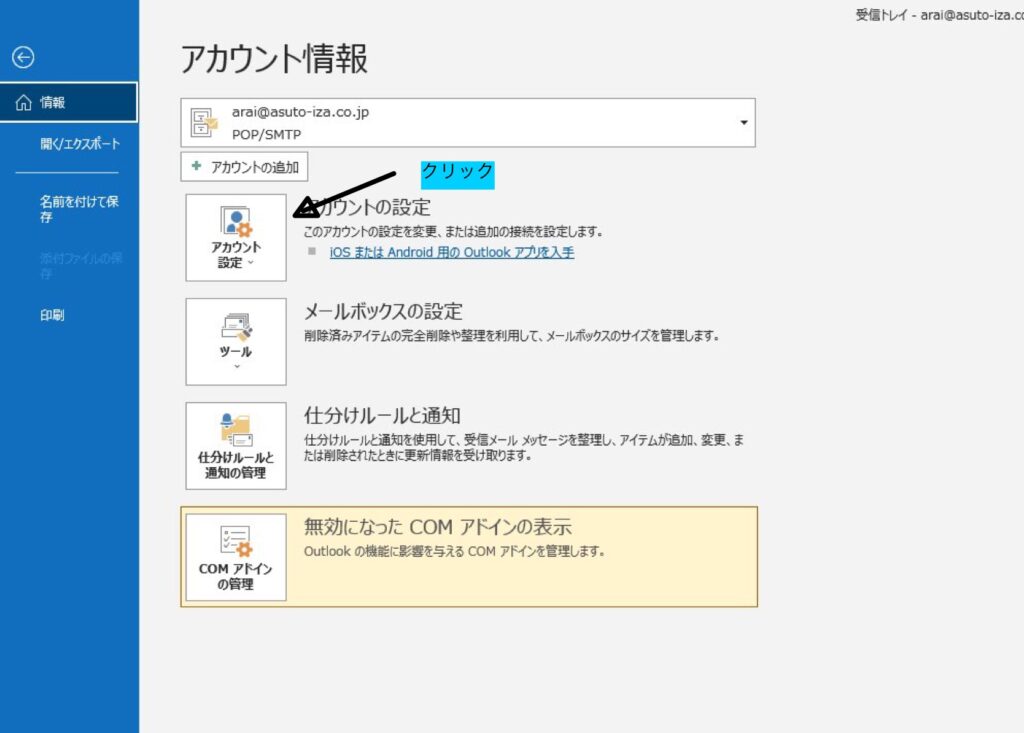
Task: Click the mail account icon in account selector
Action: pos(205,123)
